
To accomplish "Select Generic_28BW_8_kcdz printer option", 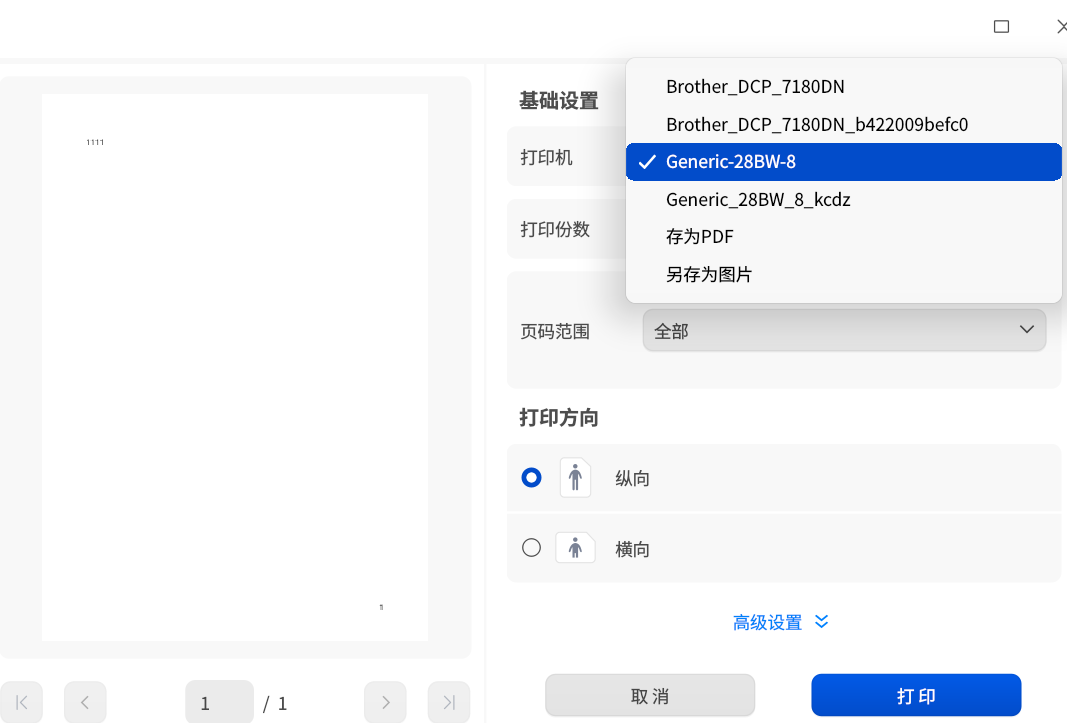I will (844, 199).
